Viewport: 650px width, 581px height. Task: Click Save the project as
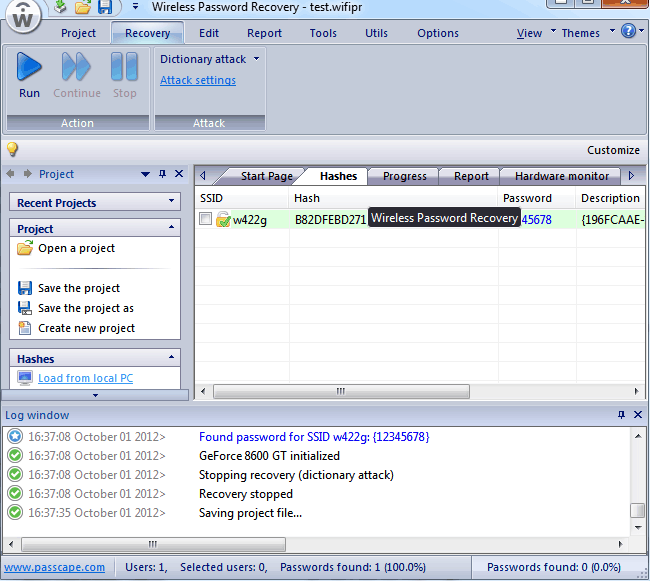86,308
